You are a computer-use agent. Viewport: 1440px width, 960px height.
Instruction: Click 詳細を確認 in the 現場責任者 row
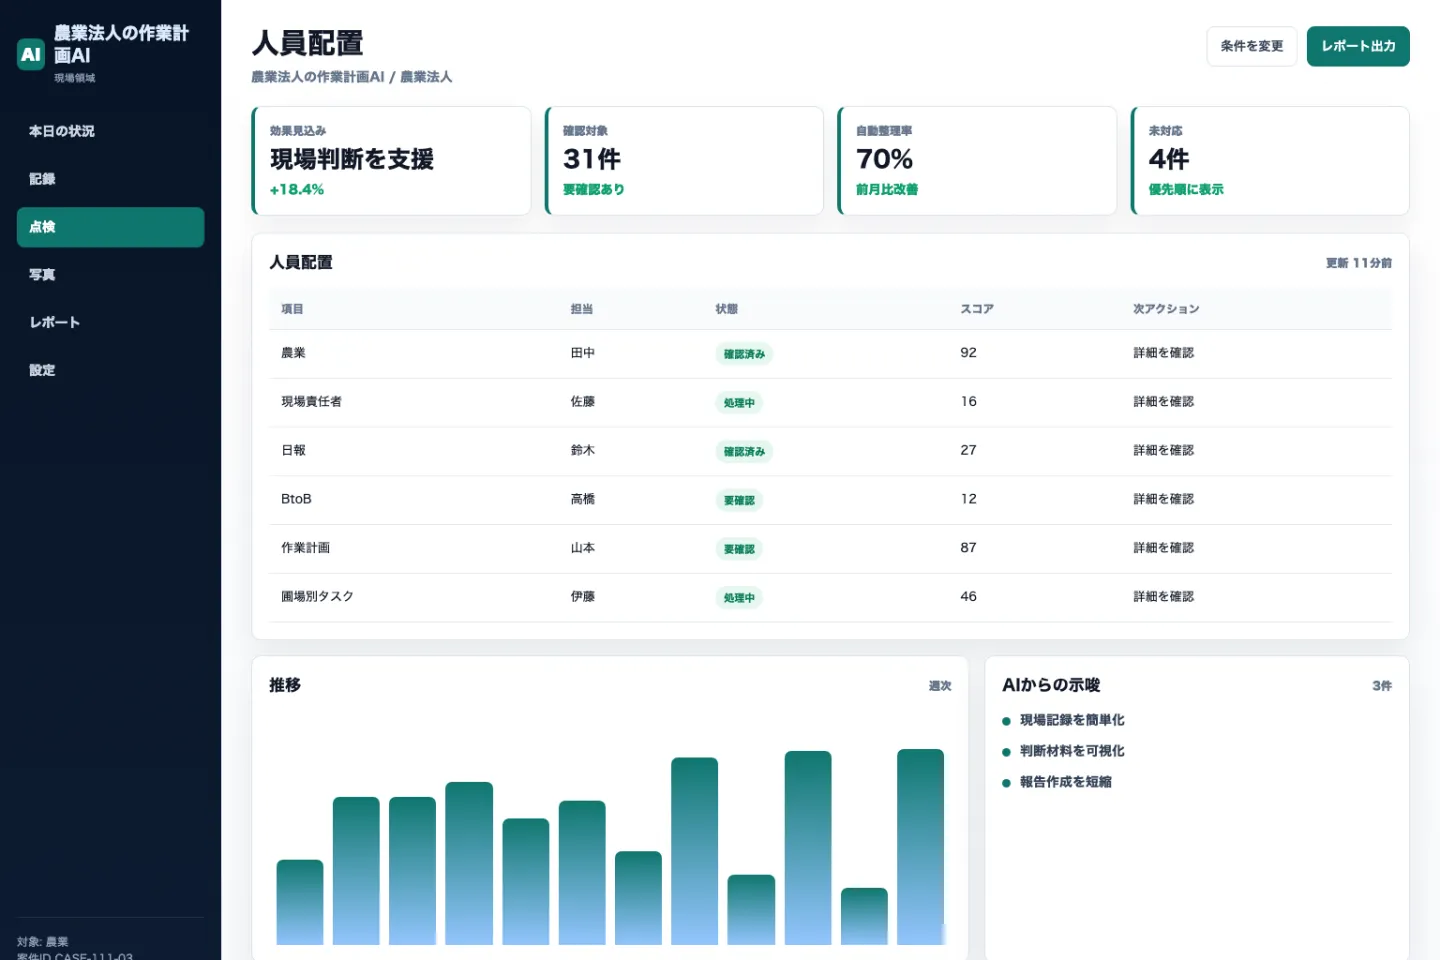[x=1164, y=402]
